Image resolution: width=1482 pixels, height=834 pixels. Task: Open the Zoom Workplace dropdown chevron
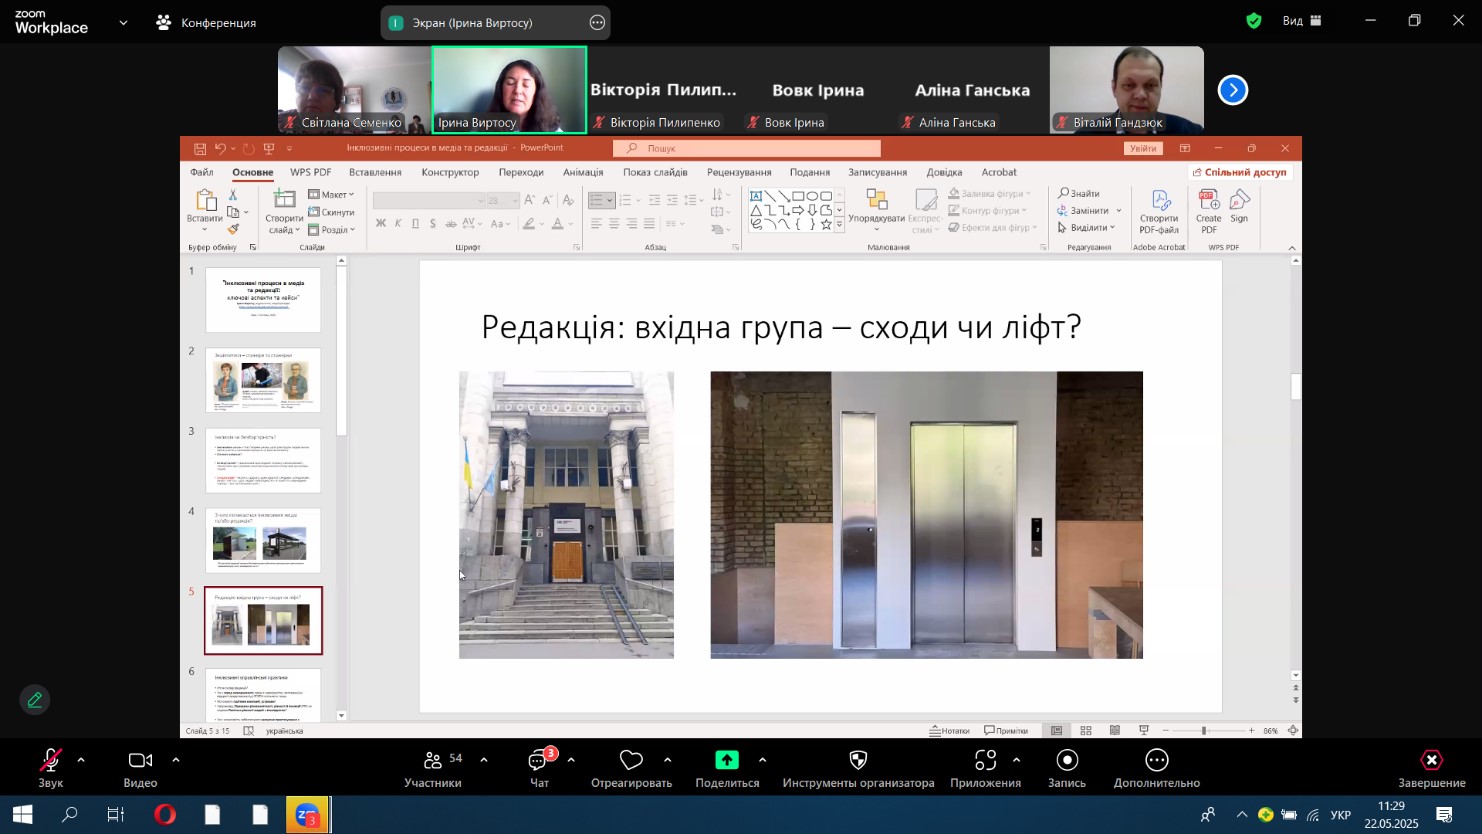click(x=123, y=22)
